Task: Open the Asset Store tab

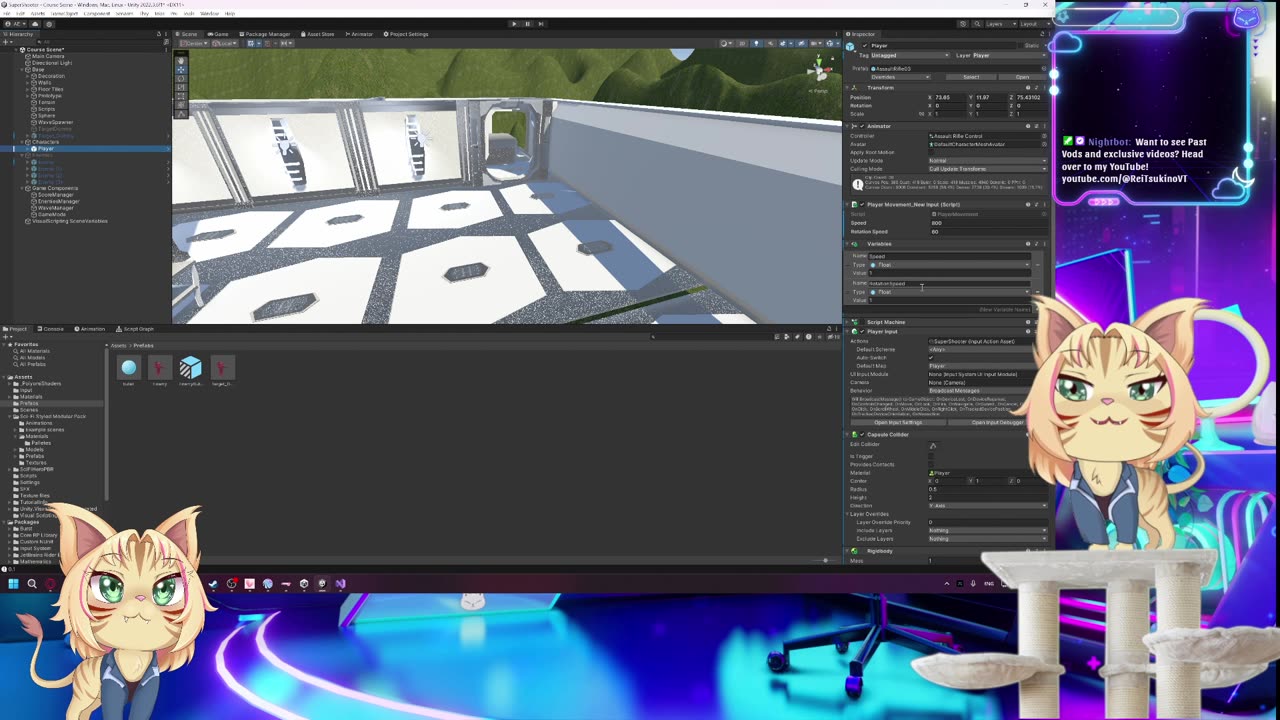Action: click(x=318, y=34)
